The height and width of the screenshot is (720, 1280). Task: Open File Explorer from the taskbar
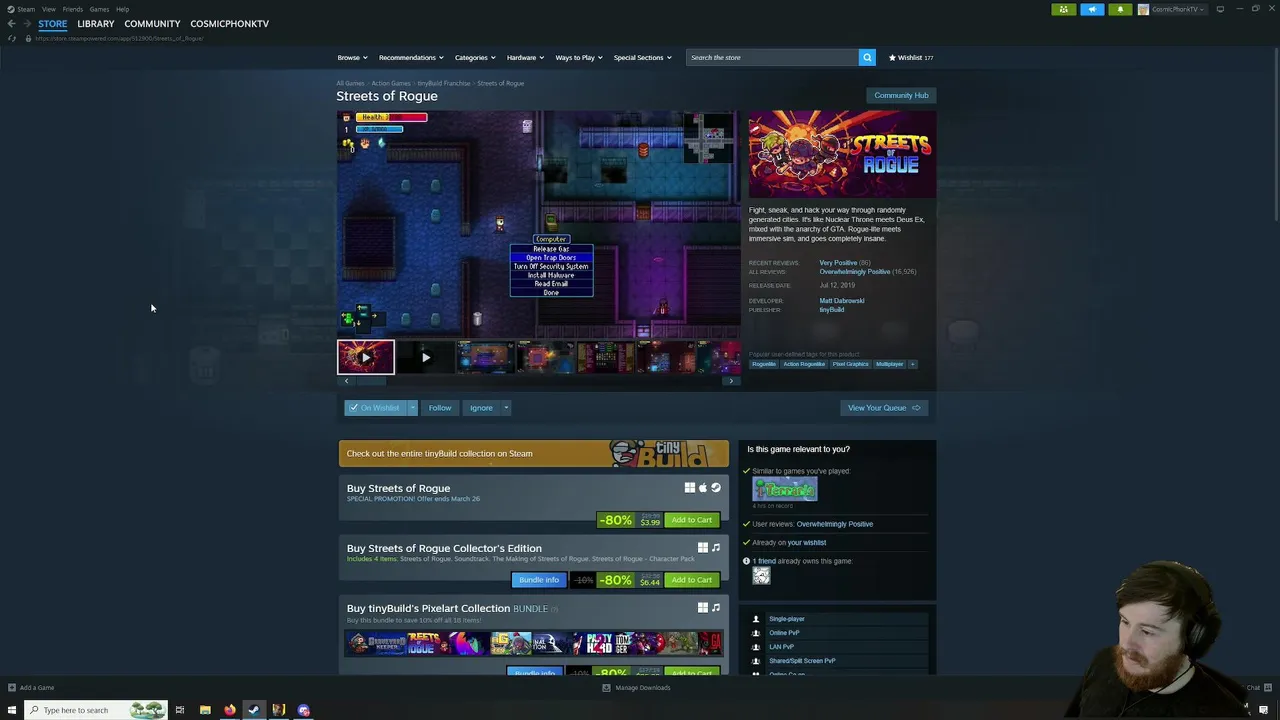point(205,710)
